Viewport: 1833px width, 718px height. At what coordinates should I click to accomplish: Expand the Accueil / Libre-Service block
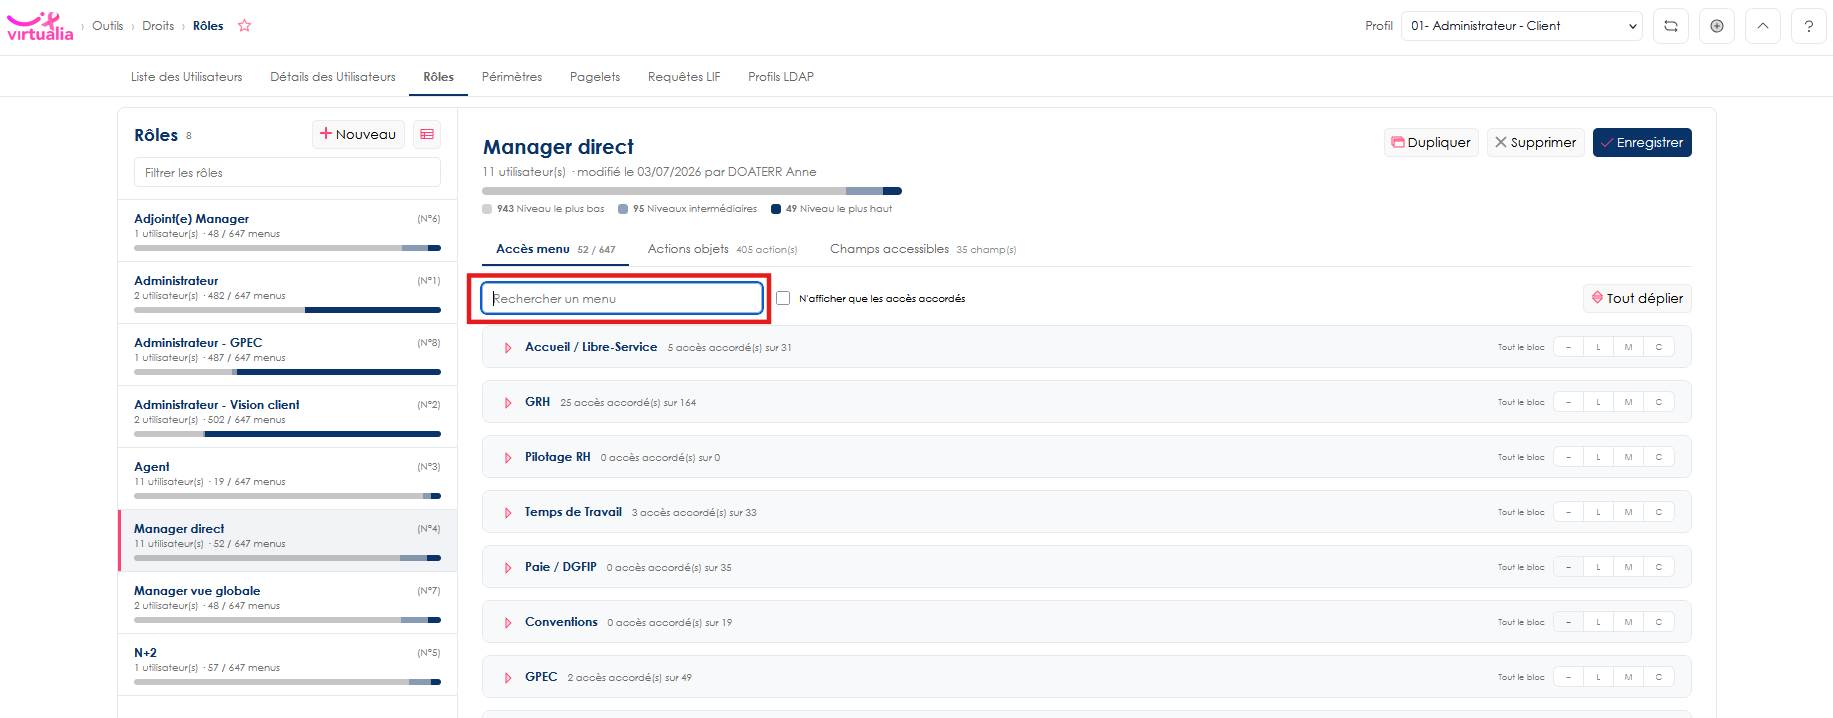(508, 348)
